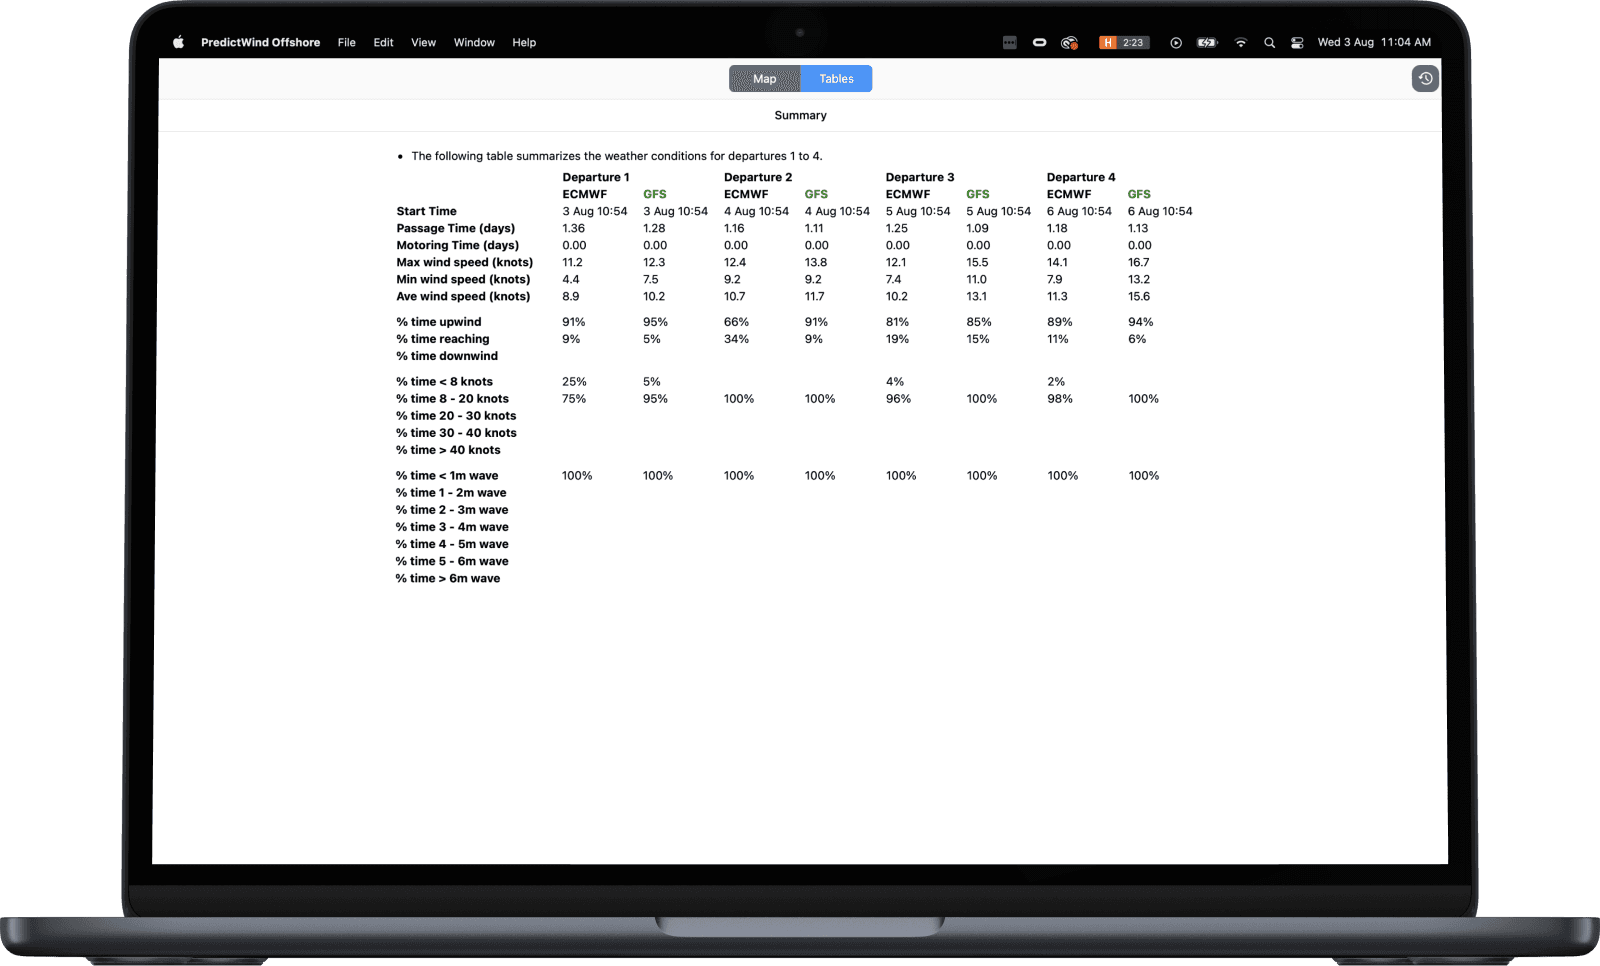Click the three-dots menu bar extra icon
The image size is (1600, 966).
(x=1009, y=43)
